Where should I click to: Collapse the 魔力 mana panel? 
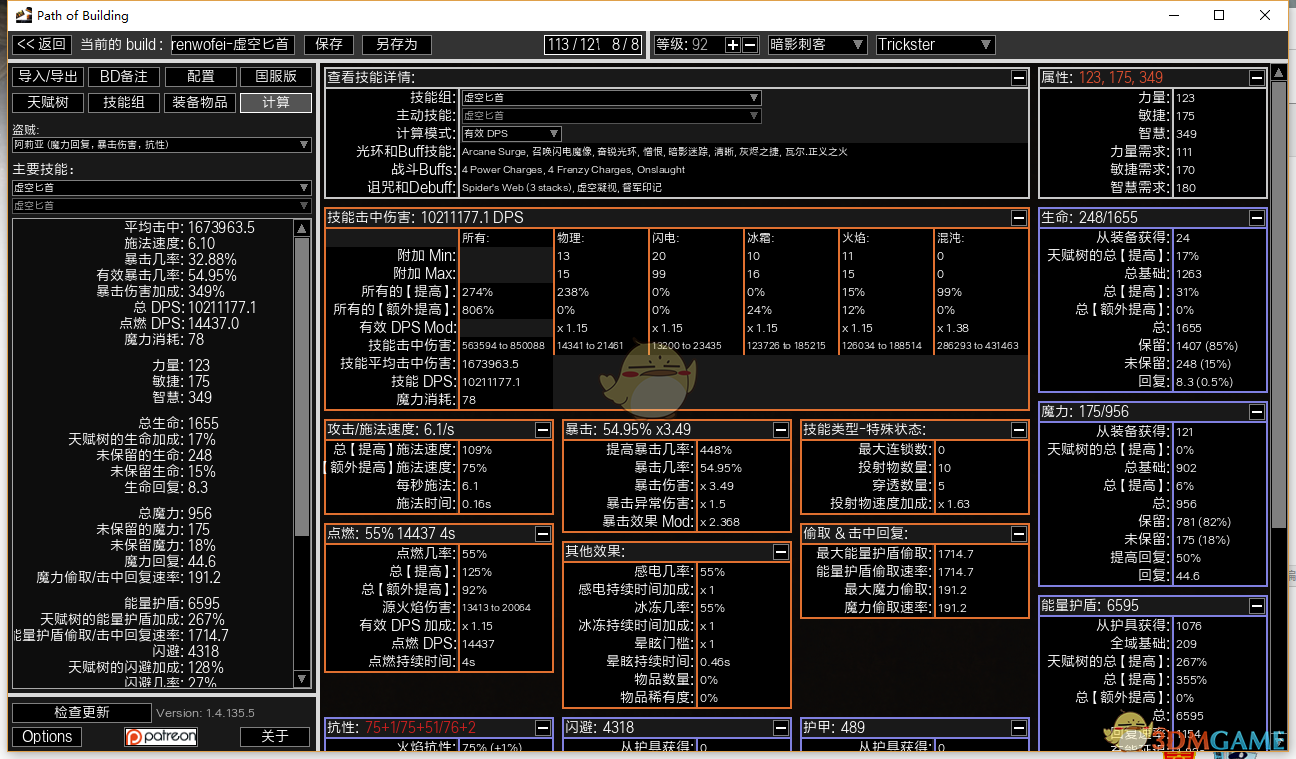[1256, 412]
